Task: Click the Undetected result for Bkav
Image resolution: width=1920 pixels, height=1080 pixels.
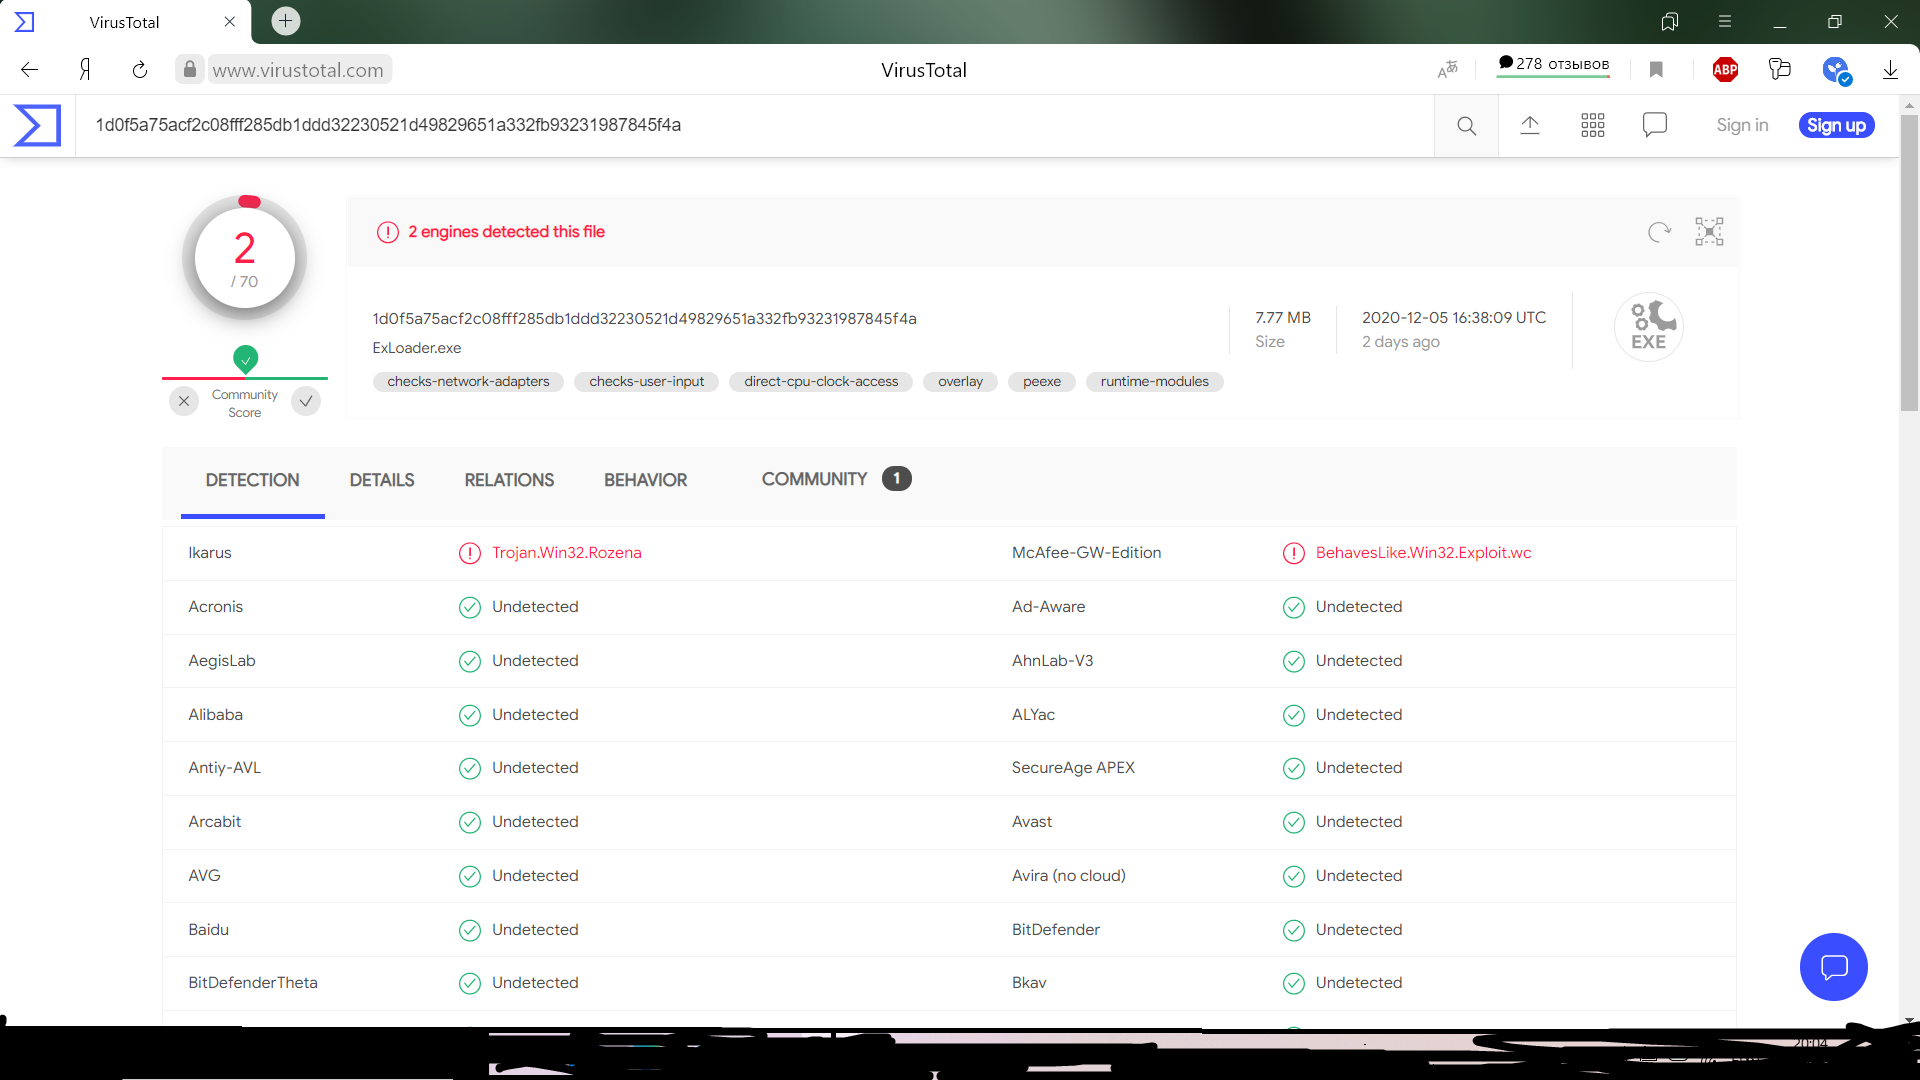Action: (x=1359, y=983)
